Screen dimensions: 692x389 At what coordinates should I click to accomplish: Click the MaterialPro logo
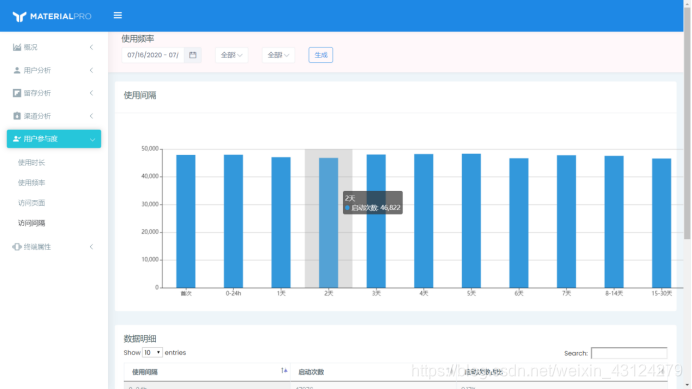[x=52, y=16]
